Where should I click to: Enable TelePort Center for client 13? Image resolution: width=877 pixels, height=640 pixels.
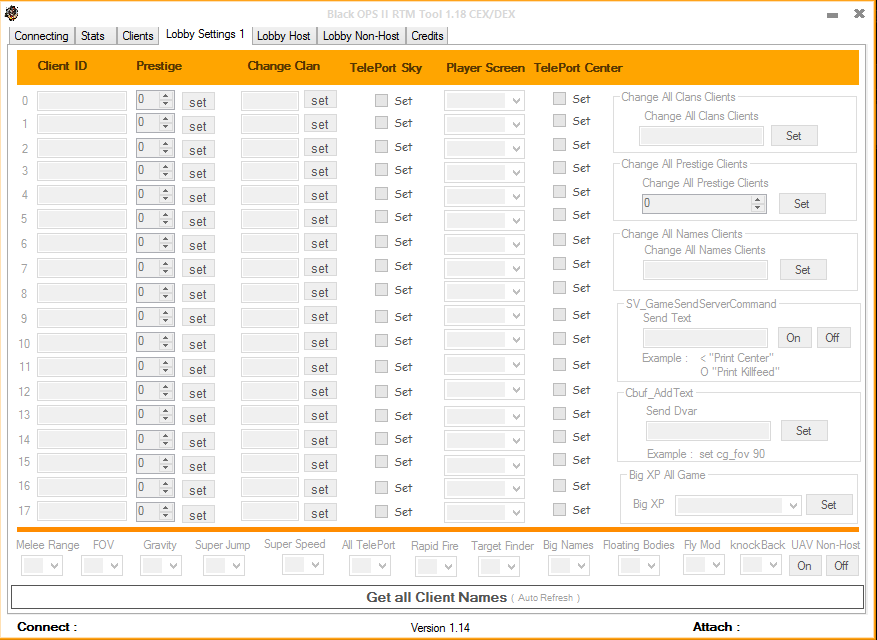tap(559, 413)
